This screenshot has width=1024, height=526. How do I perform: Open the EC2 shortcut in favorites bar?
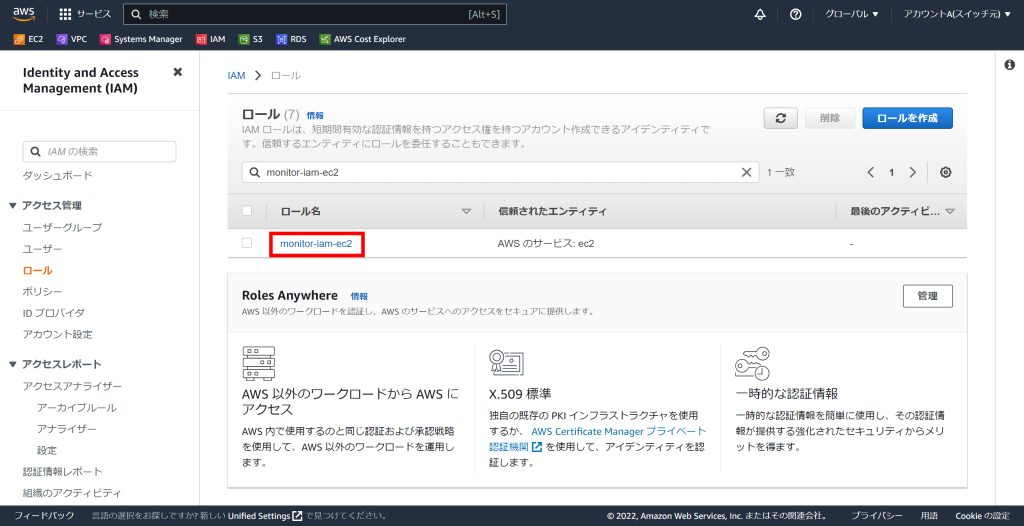tap(28, 39)
